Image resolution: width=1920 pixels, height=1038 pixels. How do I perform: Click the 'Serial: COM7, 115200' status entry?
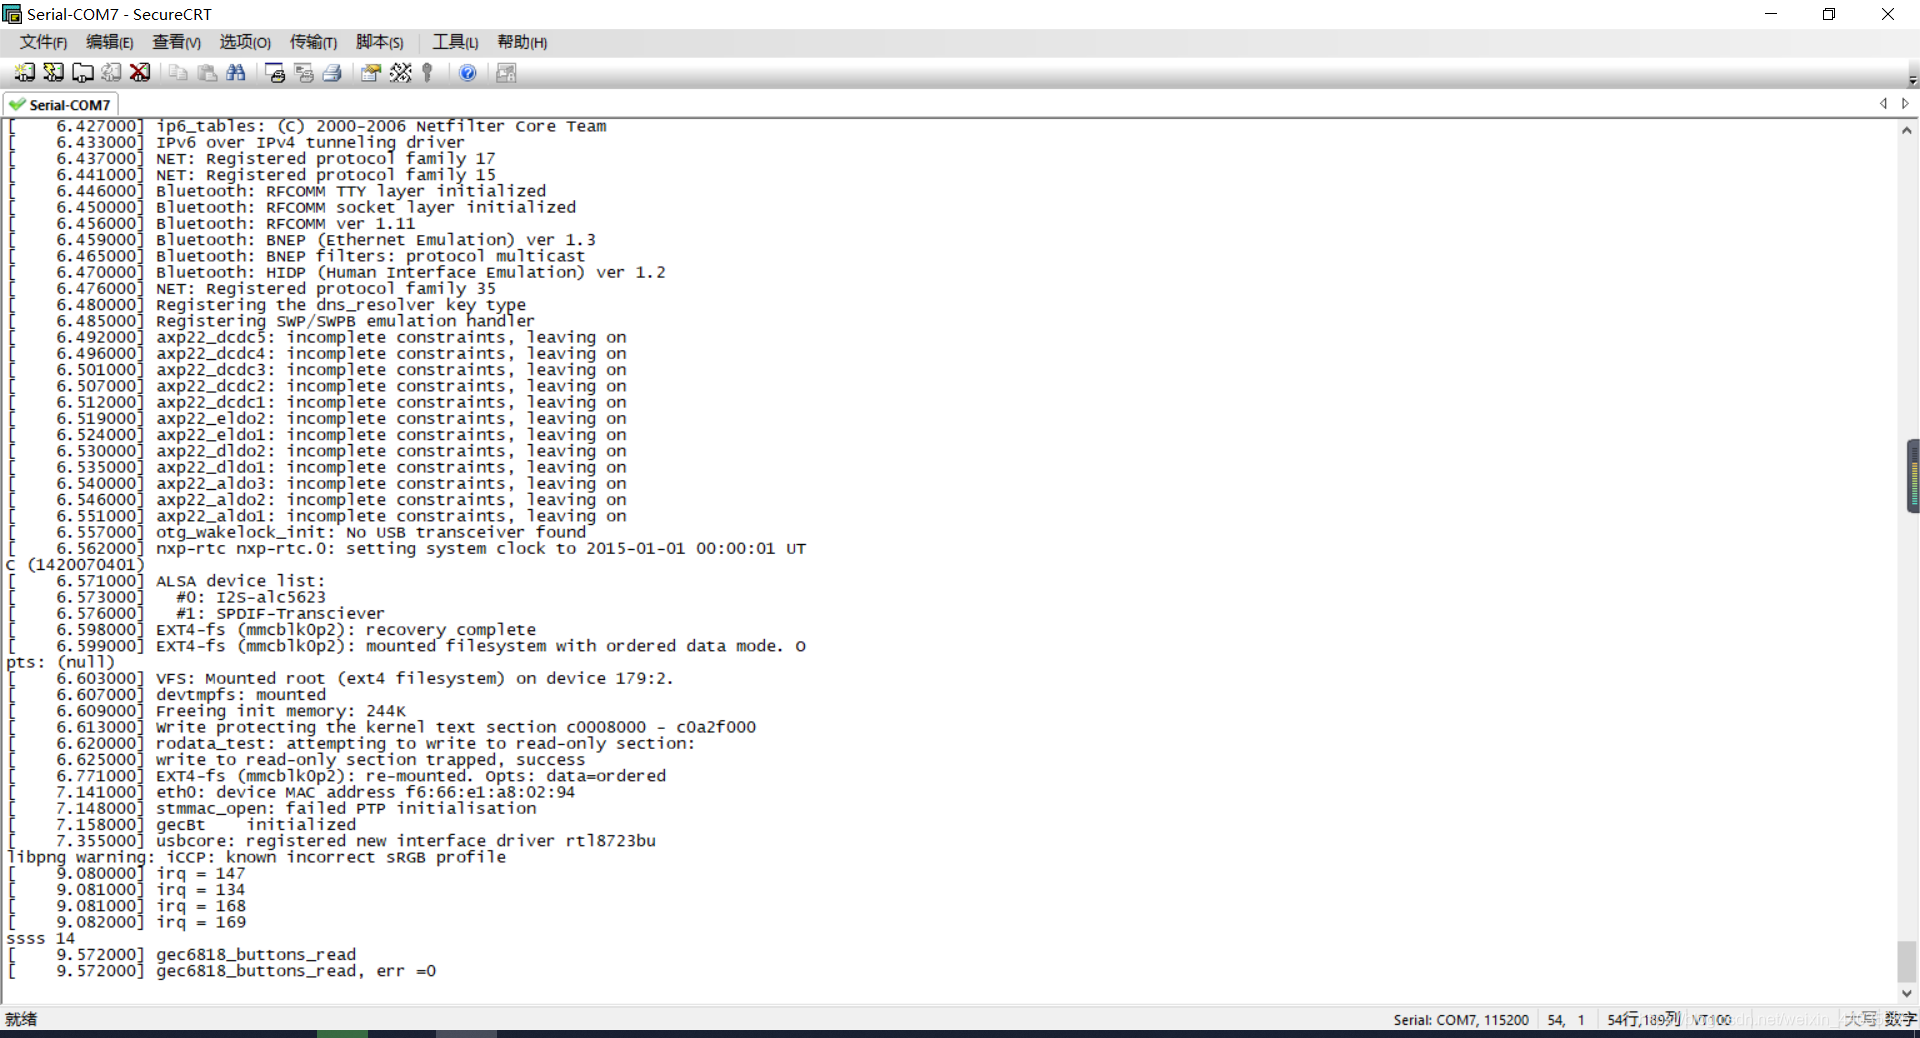click(1461, 1020)
